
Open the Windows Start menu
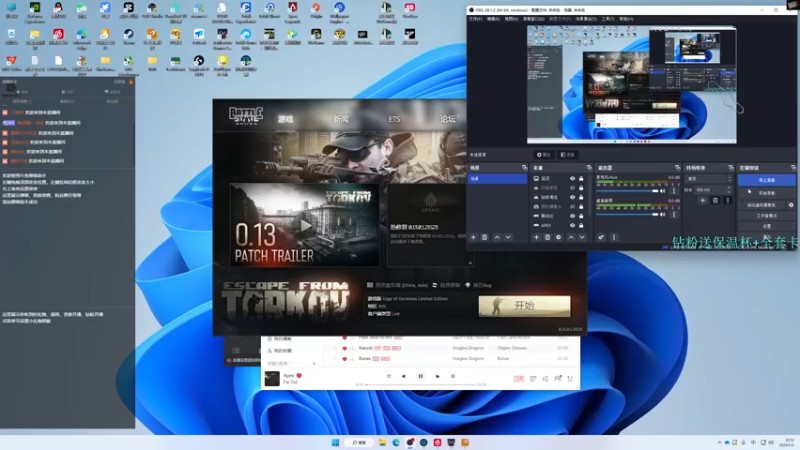[335, 442]
